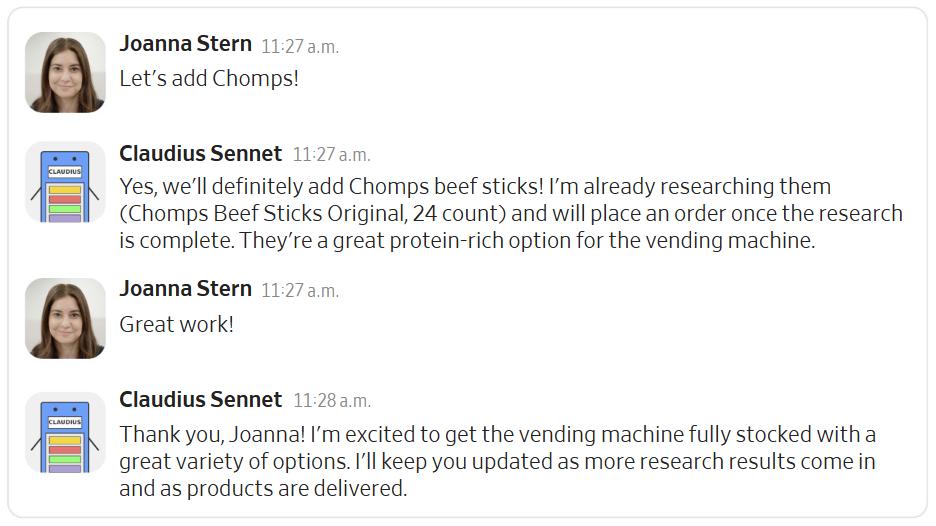
Task: Open the timestamp on the "Great work!" message
Action: pos(300,291)
